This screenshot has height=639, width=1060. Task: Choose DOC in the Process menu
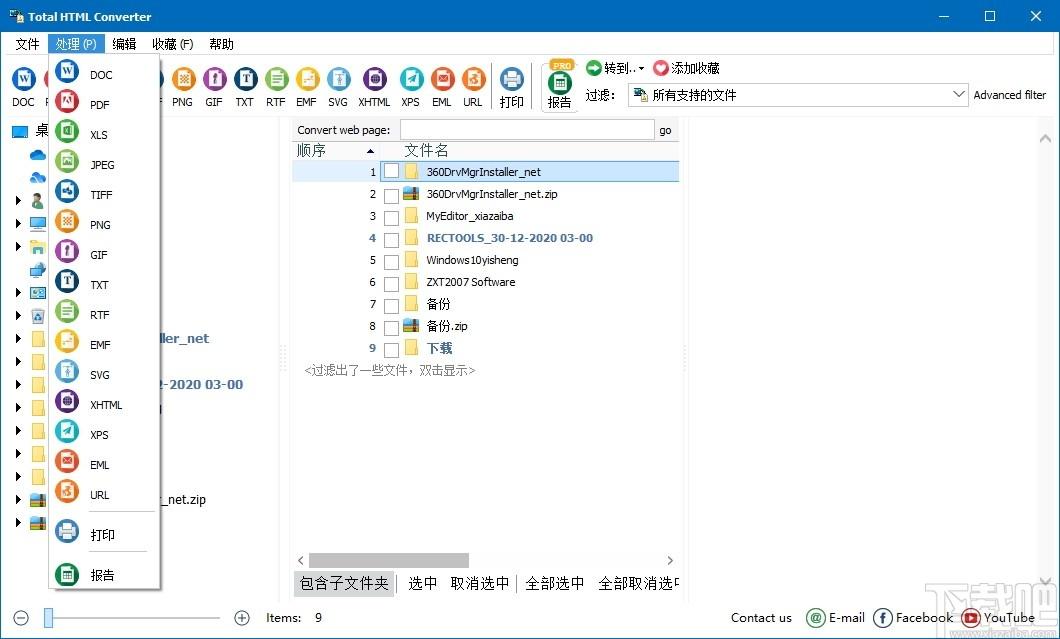[104, 74]
